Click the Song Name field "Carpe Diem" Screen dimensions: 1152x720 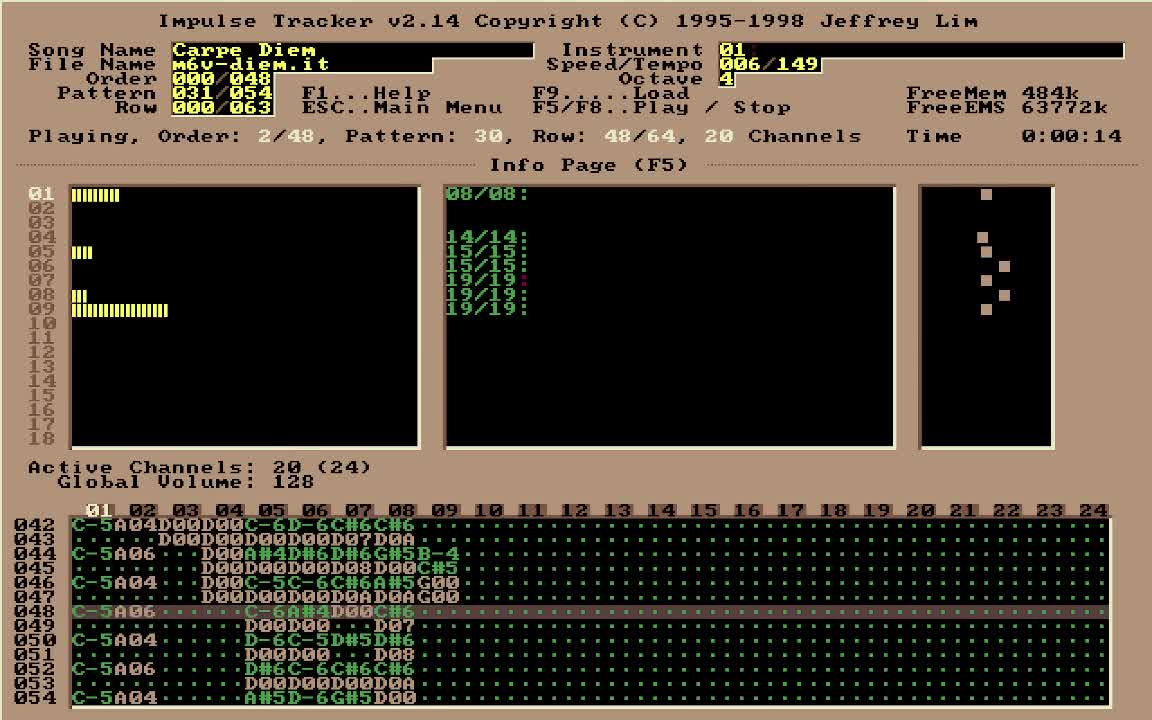pyautogui.click(x=351, y=50)
